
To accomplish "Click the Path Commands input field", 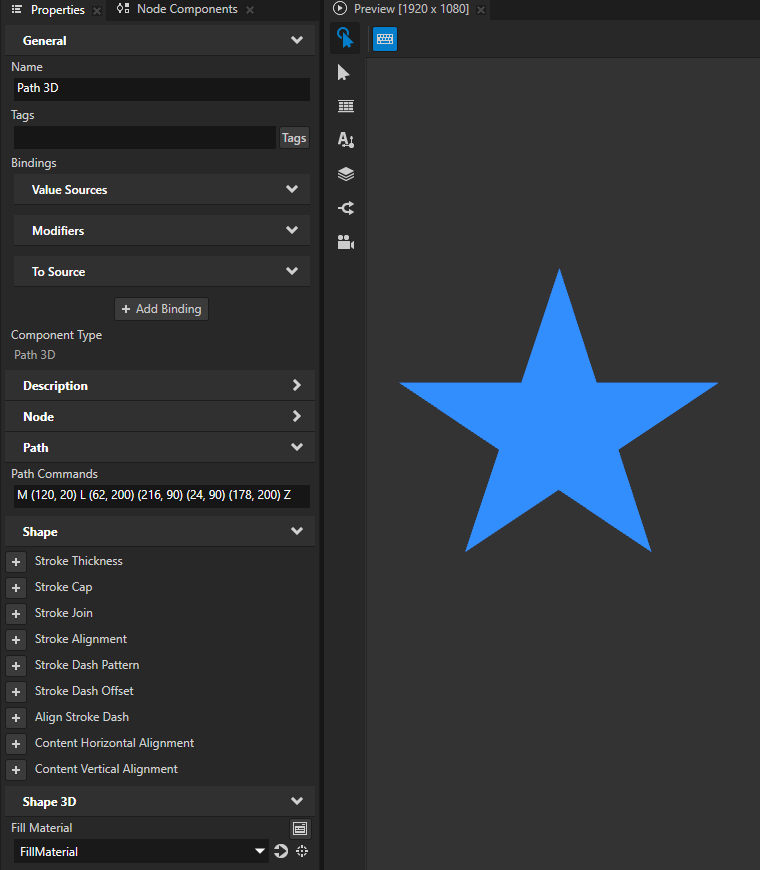I will pyautogui.click(x=161, y=496).
